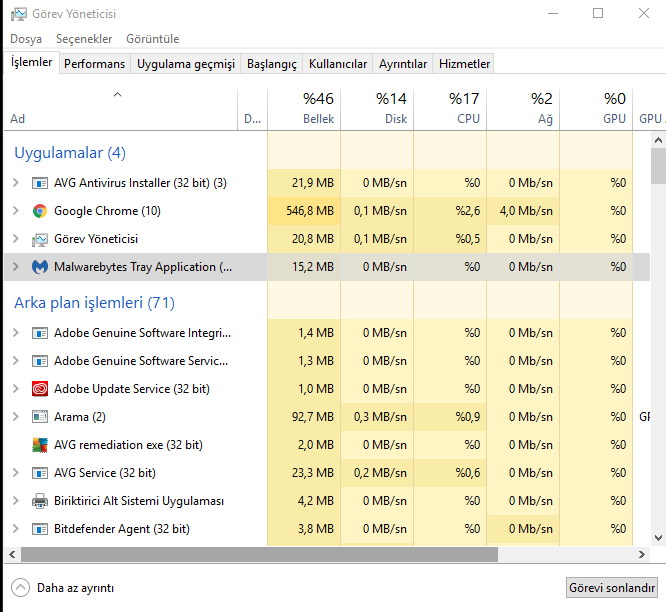666x612 pixels.
Task: Click the AVG Antivirus Installer process icon
Action: coord(40,183)
